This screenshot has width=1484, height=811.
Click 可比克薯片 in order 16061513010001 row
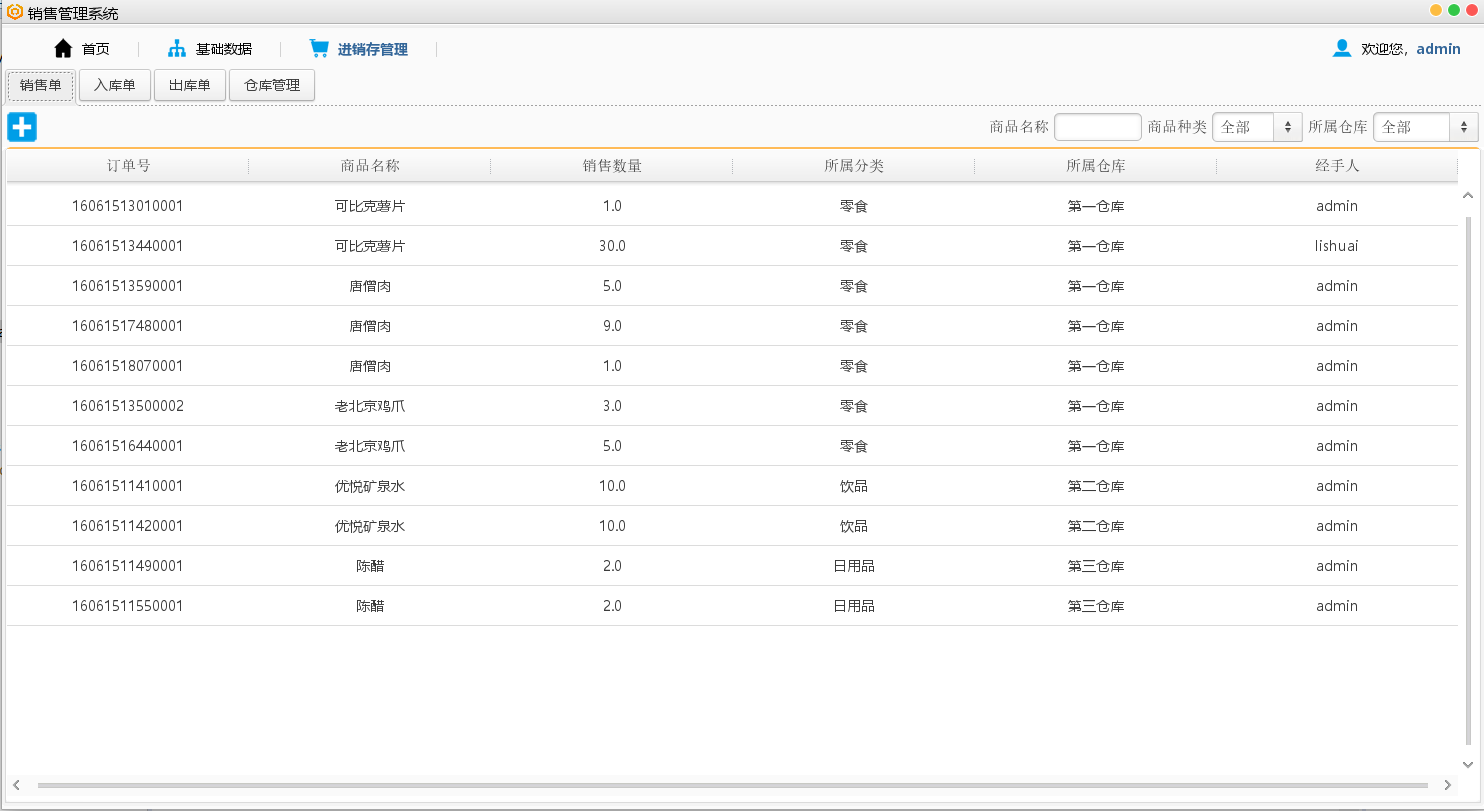click(x=370, y=206)
